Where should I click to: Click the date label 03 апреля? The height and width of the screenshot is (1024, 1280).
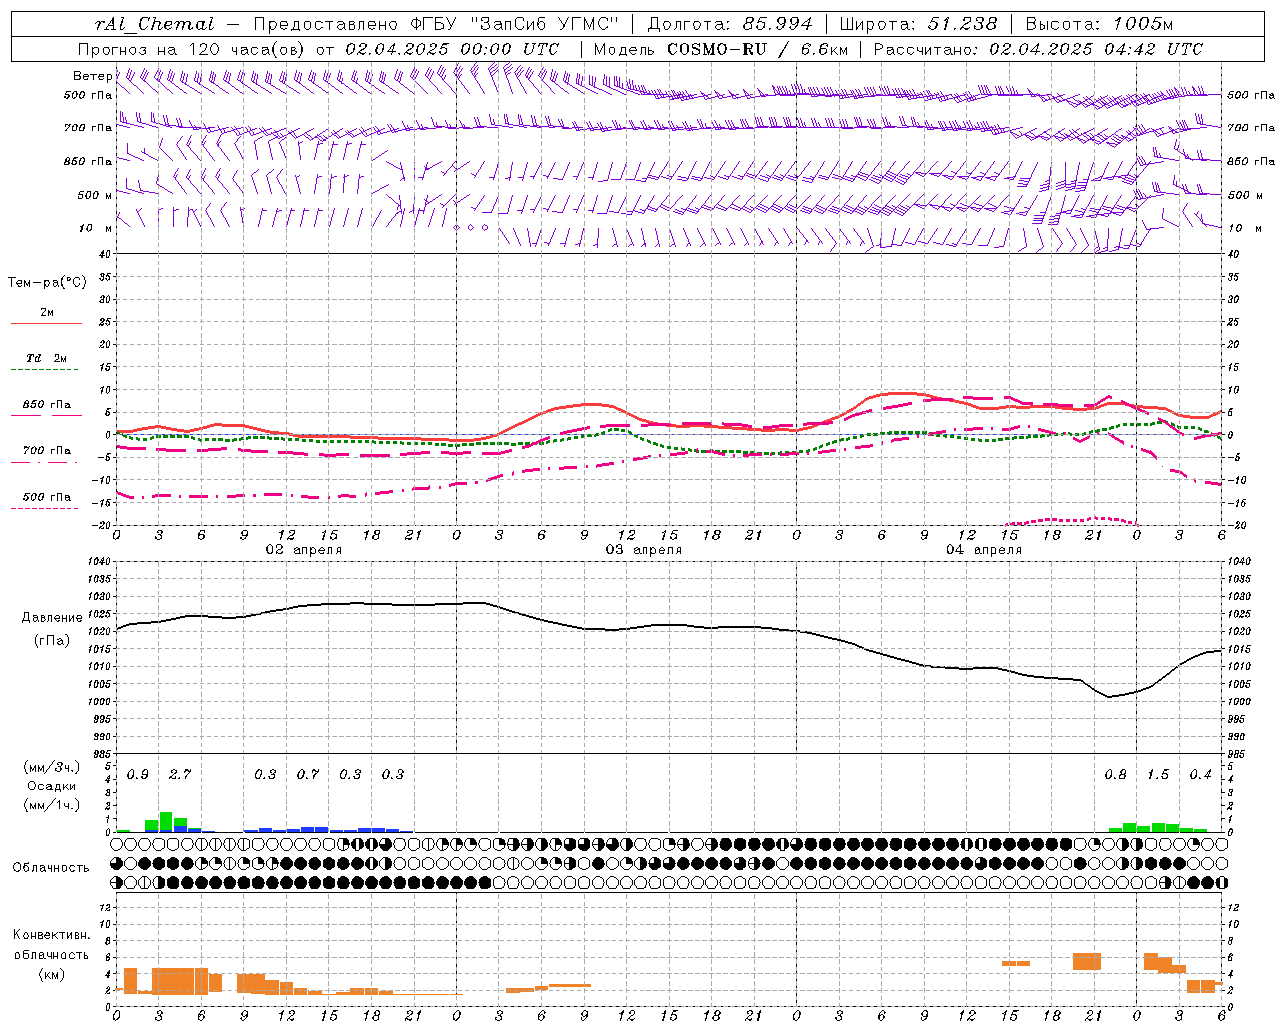click(x=644, y=550)
